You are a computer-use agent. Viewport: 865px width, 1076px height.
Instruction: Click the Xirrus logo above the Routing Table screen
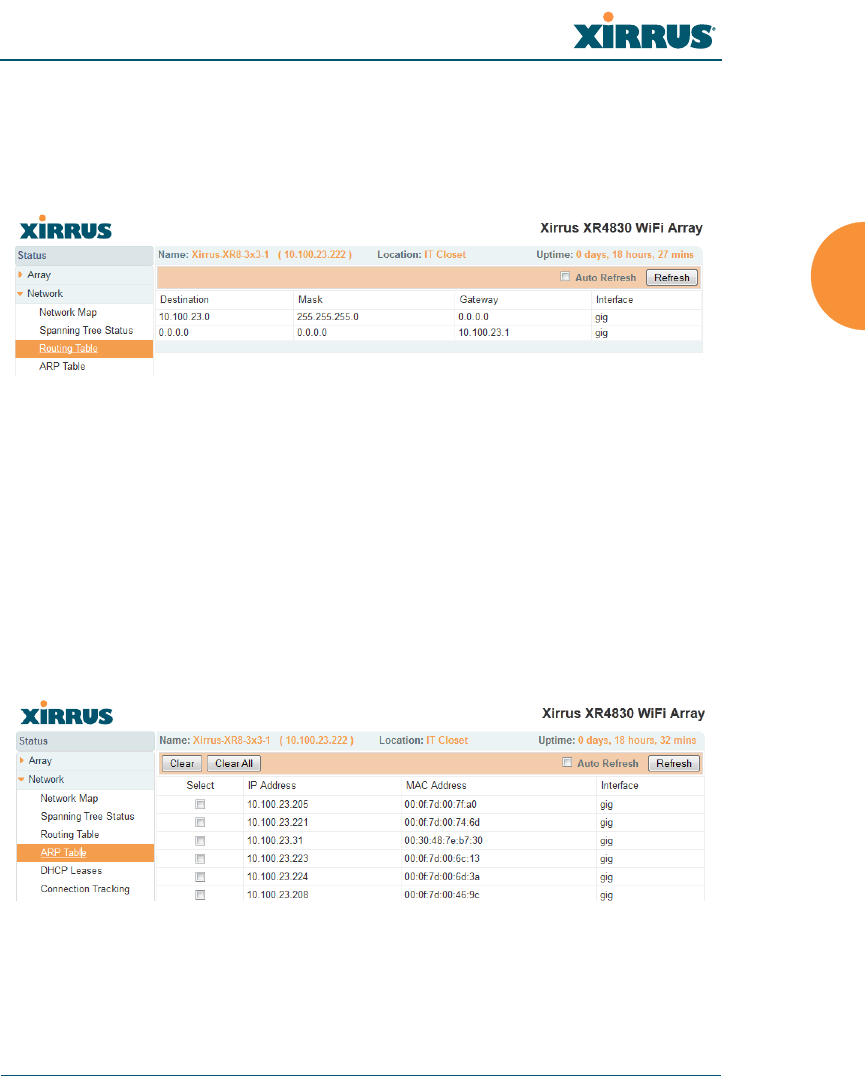tap(66, 227)
